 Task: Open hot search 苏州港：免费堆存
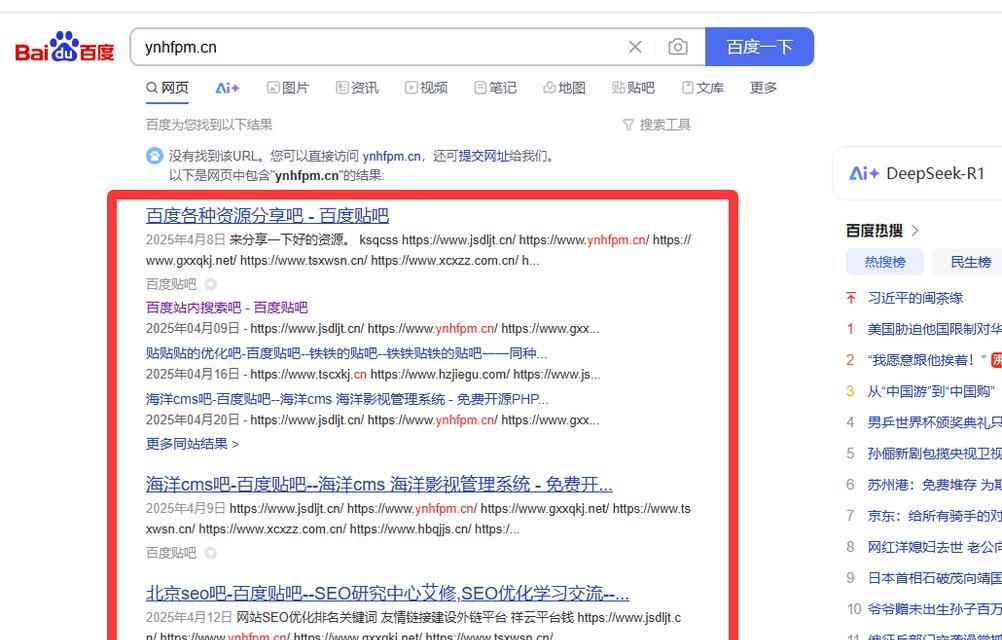[934, 485]
